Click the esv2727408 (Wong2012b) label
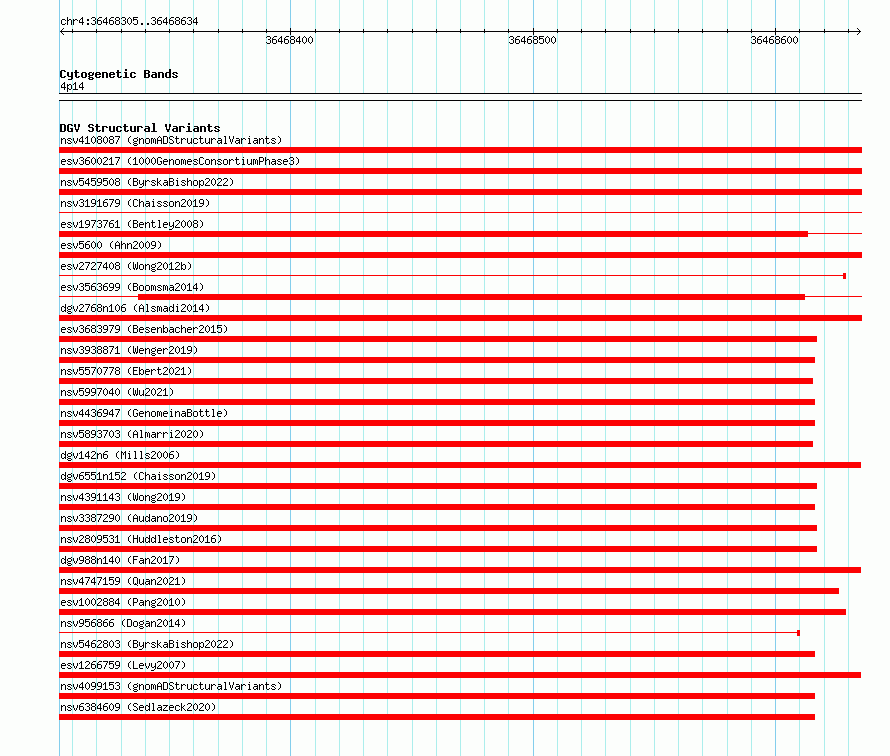Viewport: 890px width, 756px height. (x=126, y=266)
